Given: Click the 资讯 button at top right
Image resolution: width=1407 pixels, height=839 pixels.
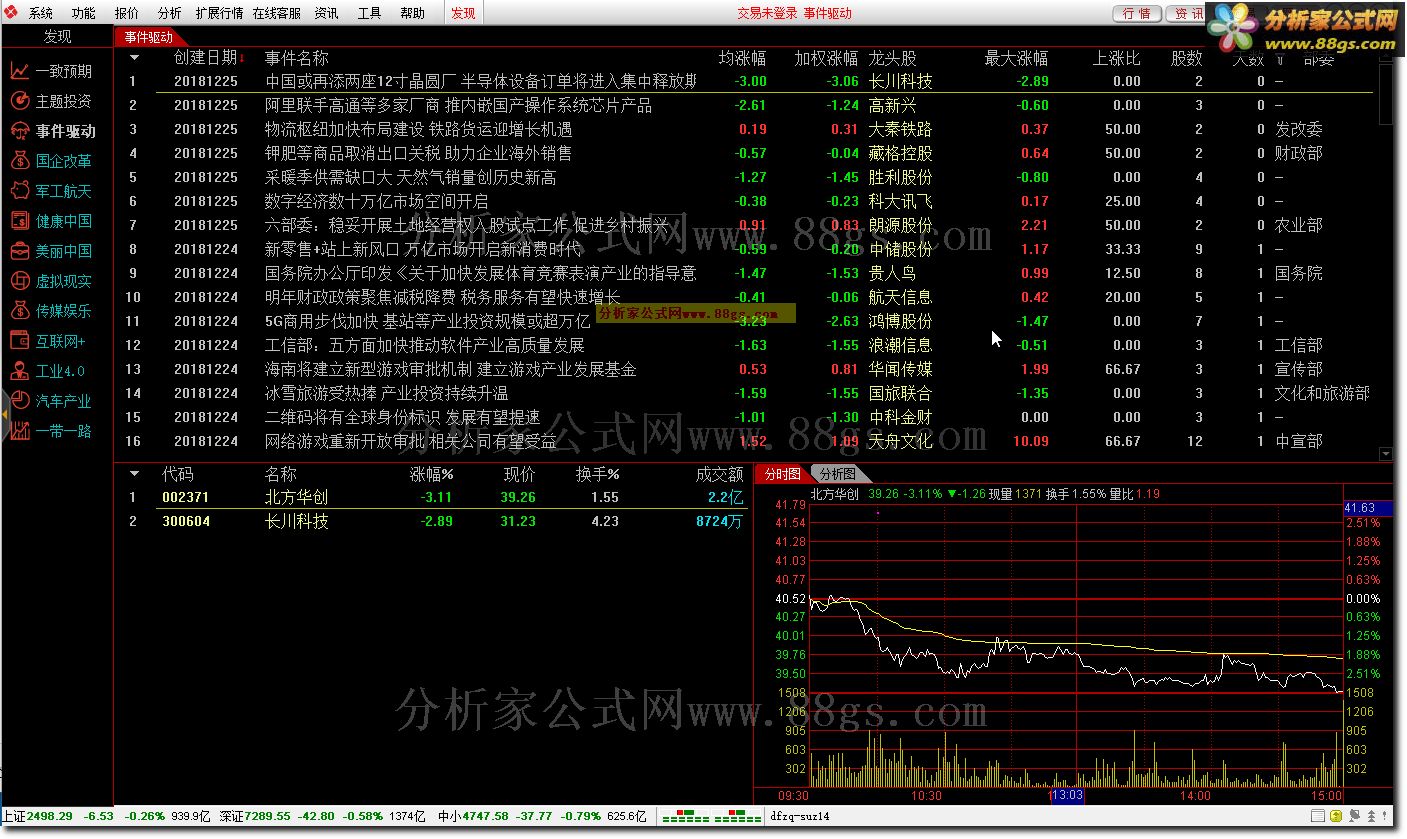Looking at the screenshot, I should (x=1187, y=13).
